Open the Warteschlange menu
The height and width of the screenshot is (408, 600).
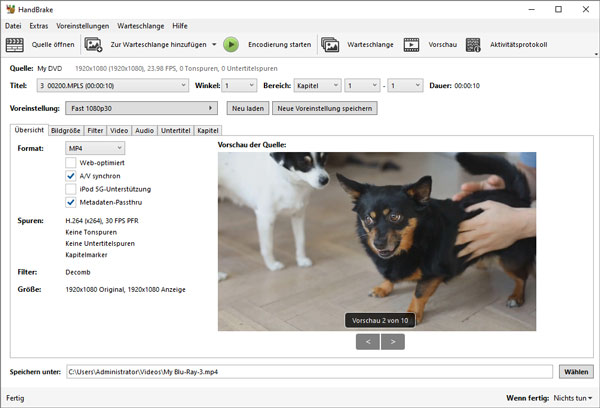coord(141,26)
